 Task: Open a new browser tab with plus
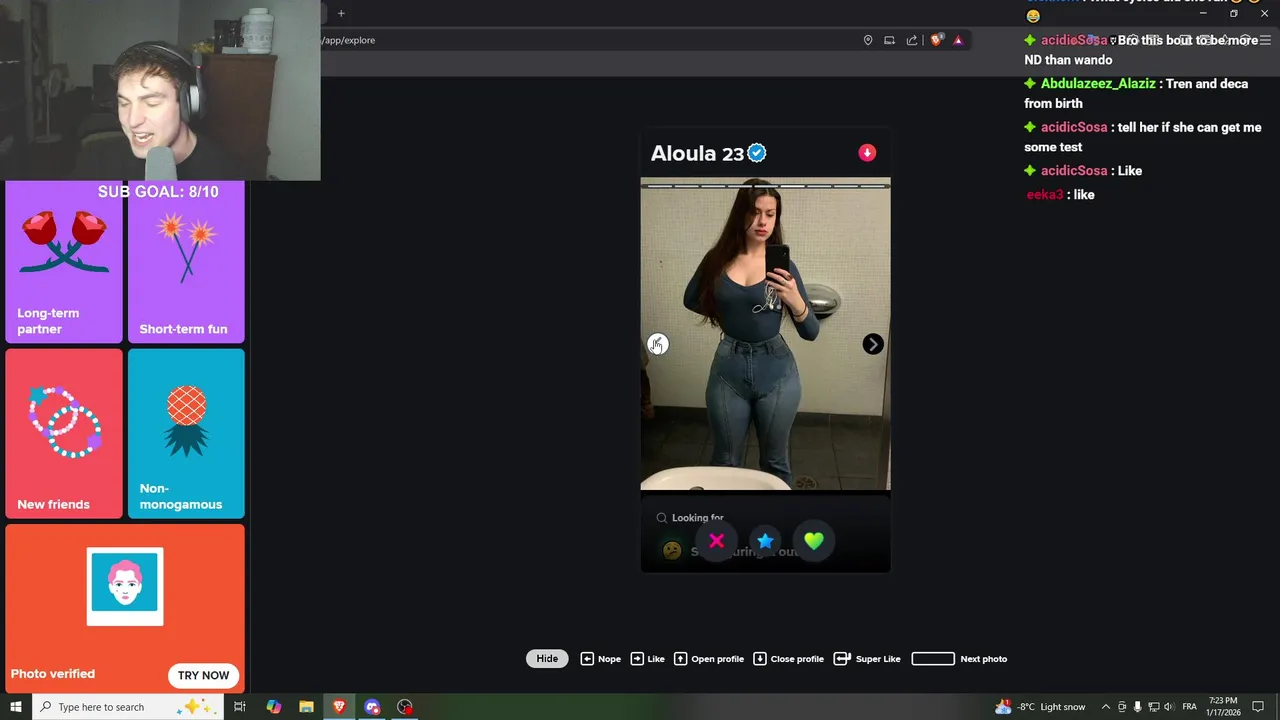pyautogui.click(x=341, y=13)
